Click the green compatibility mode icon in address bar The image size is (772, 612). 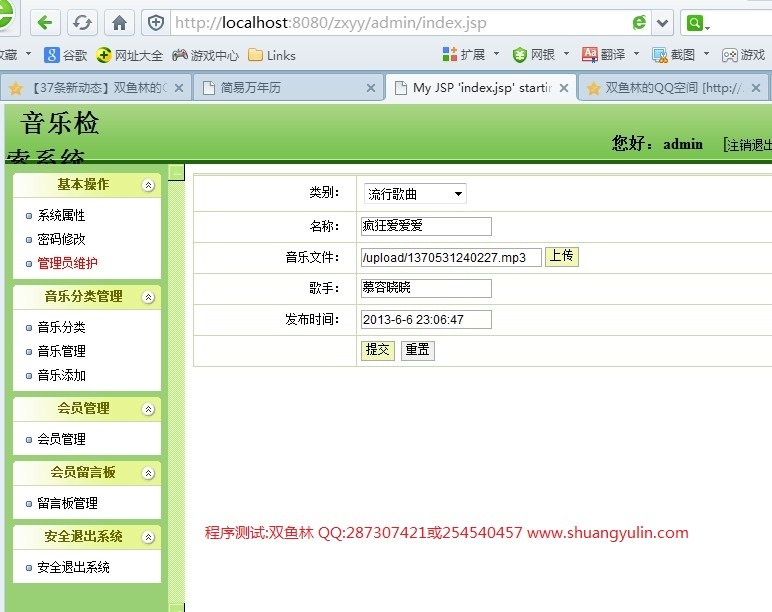pyautogui.click(x=639, y=23)
